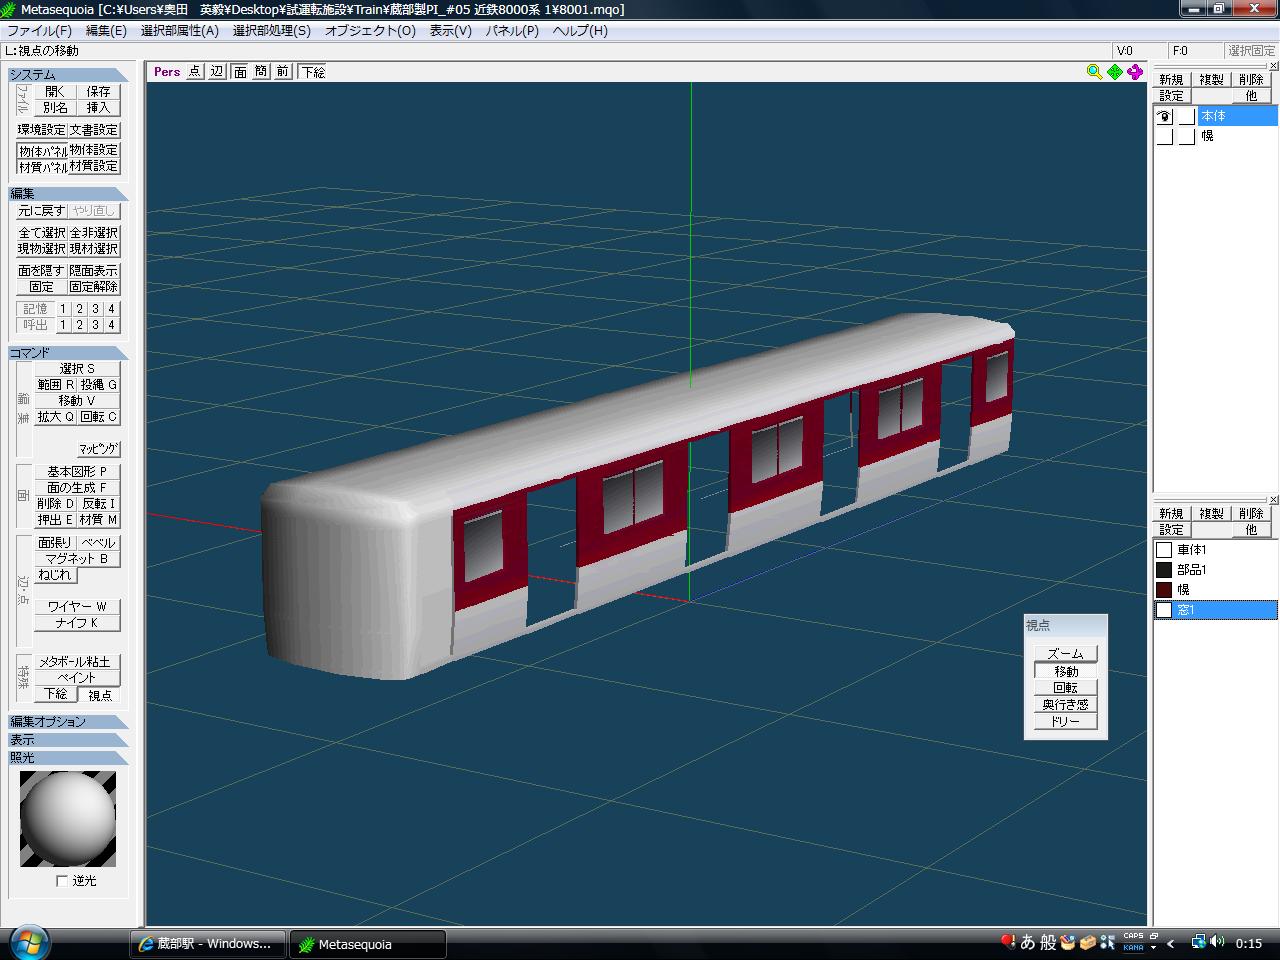This screenshot has height=960, width=1280.
Task: Select the 移動 V move command
Action: coord(77,401)
